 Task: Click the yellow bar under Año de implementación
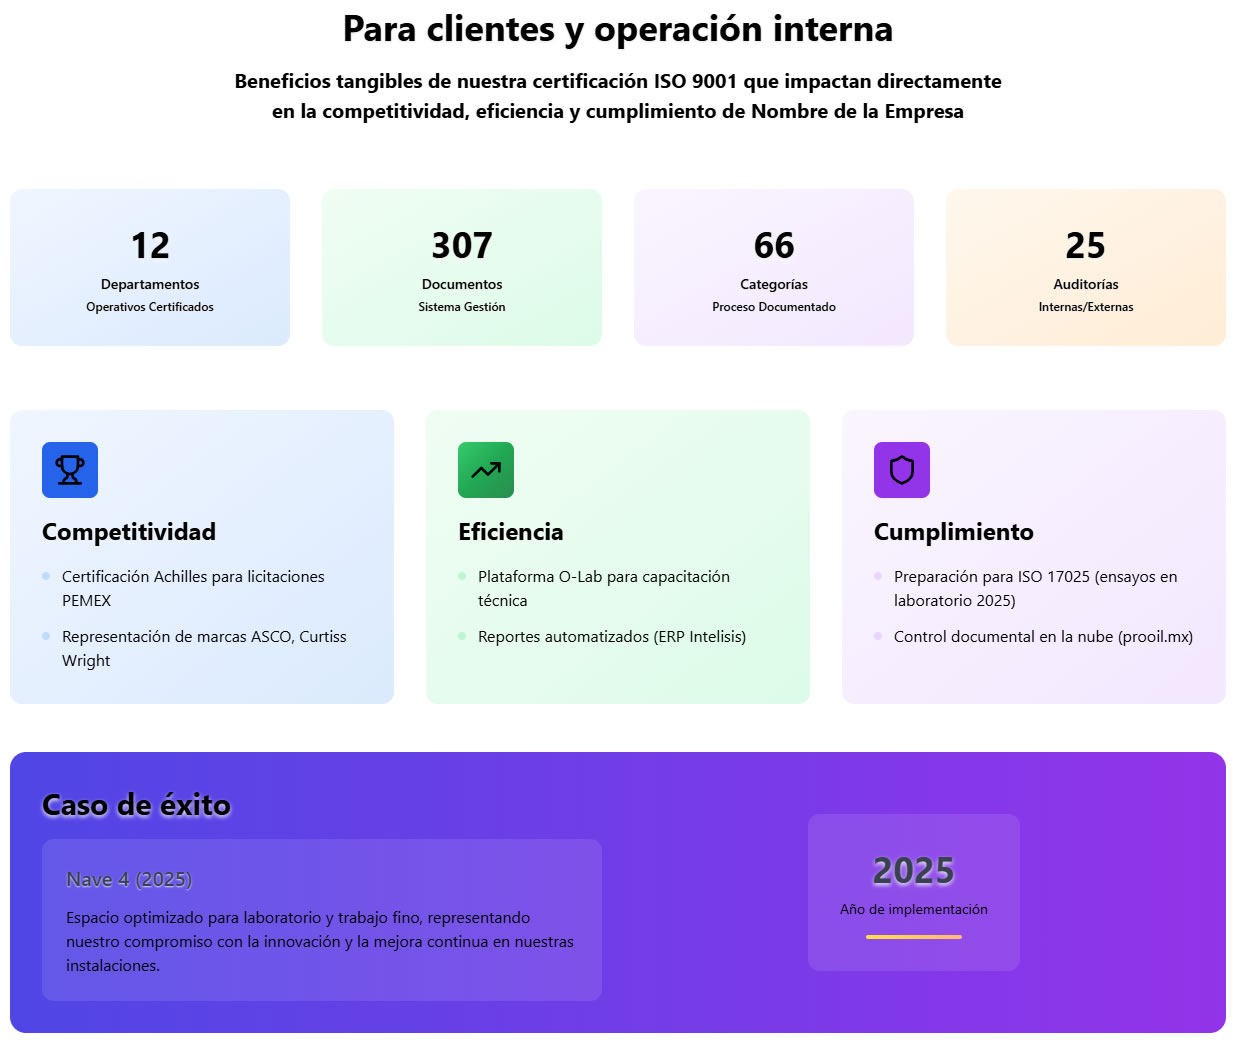coord(914,937)
